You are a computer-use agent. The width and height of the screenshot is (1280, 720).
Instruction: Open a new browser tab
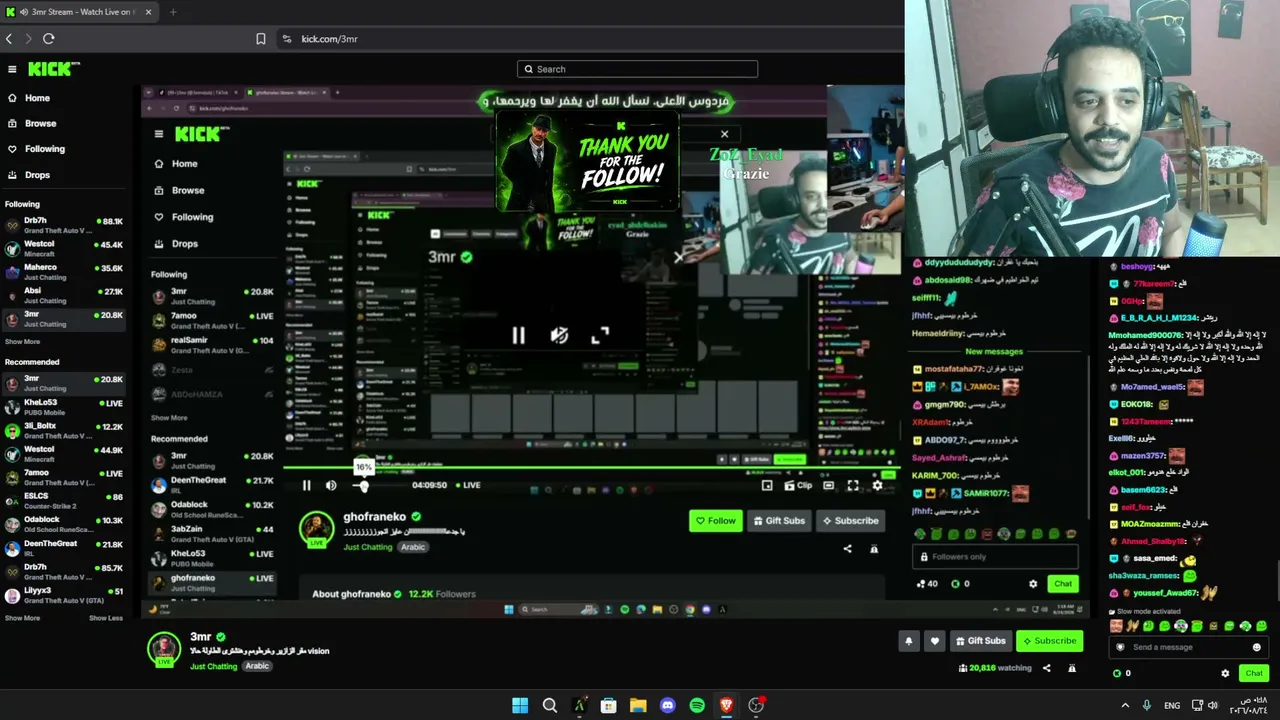(173, 12)
